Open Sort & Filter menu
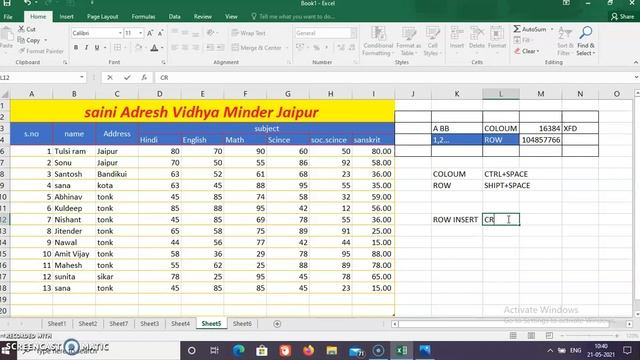The width and height of the screenshot is (640, 360). (x=565, y=41)
